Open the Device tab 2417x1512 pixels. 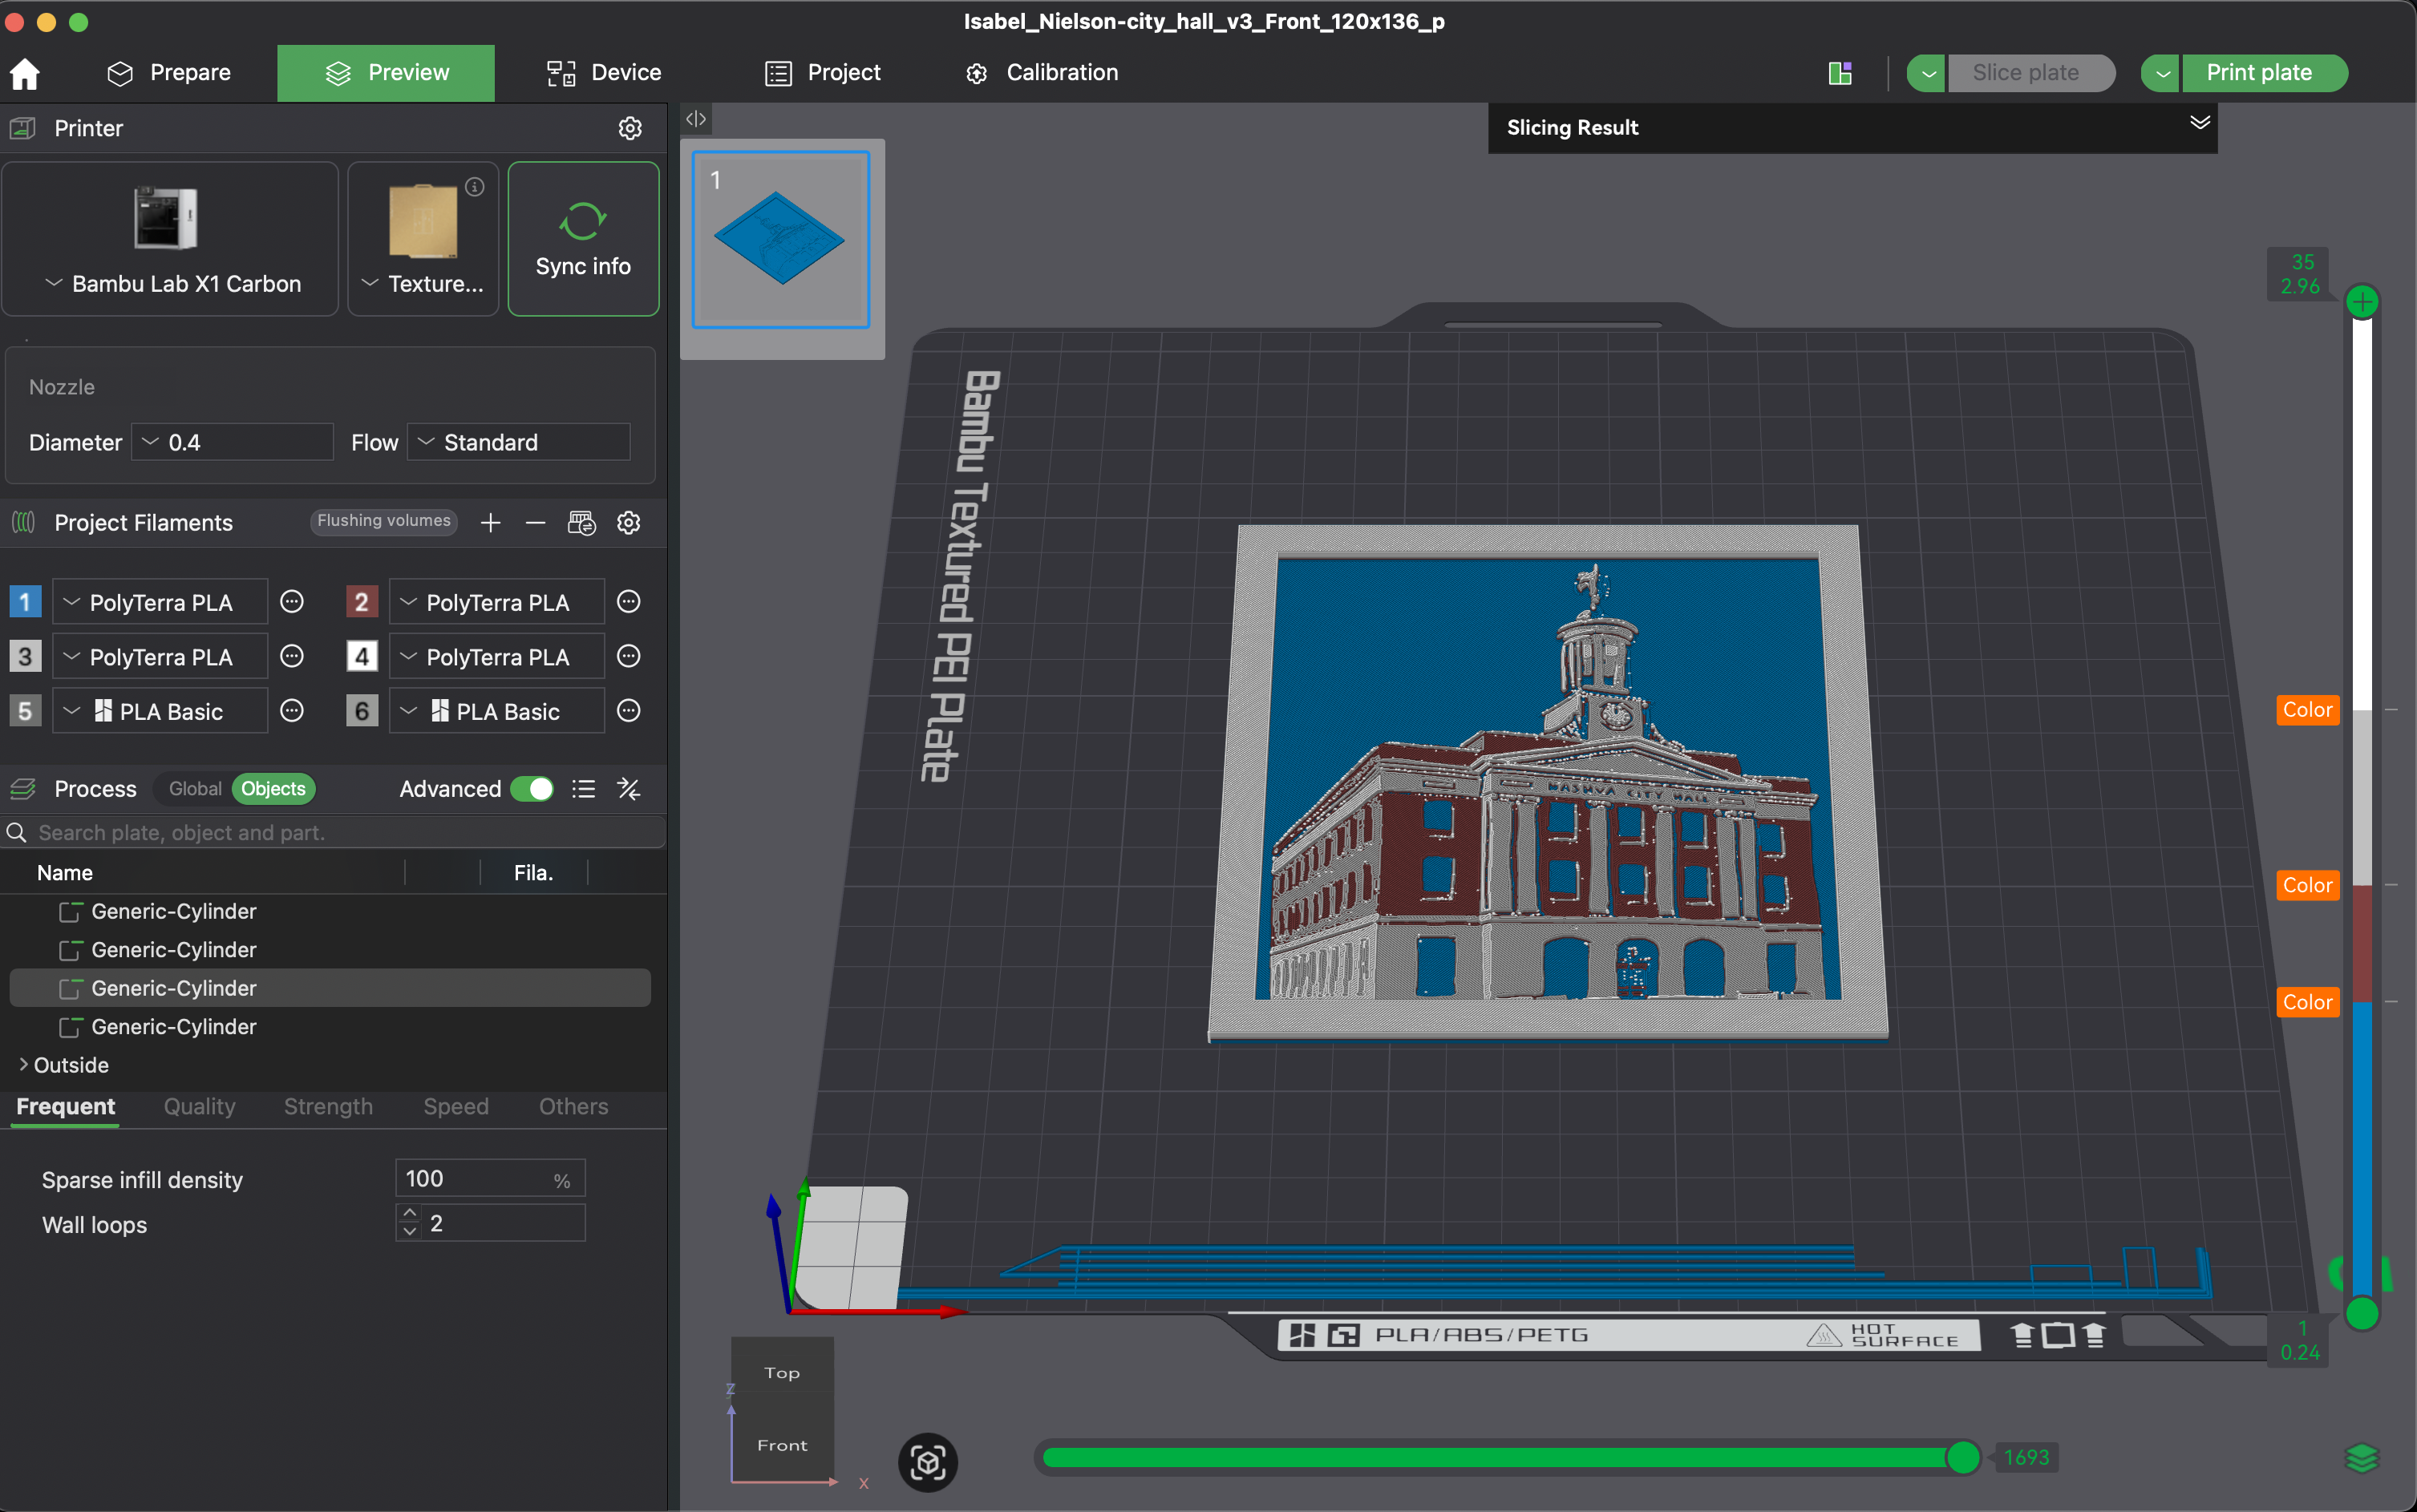(x=604, y=73)
